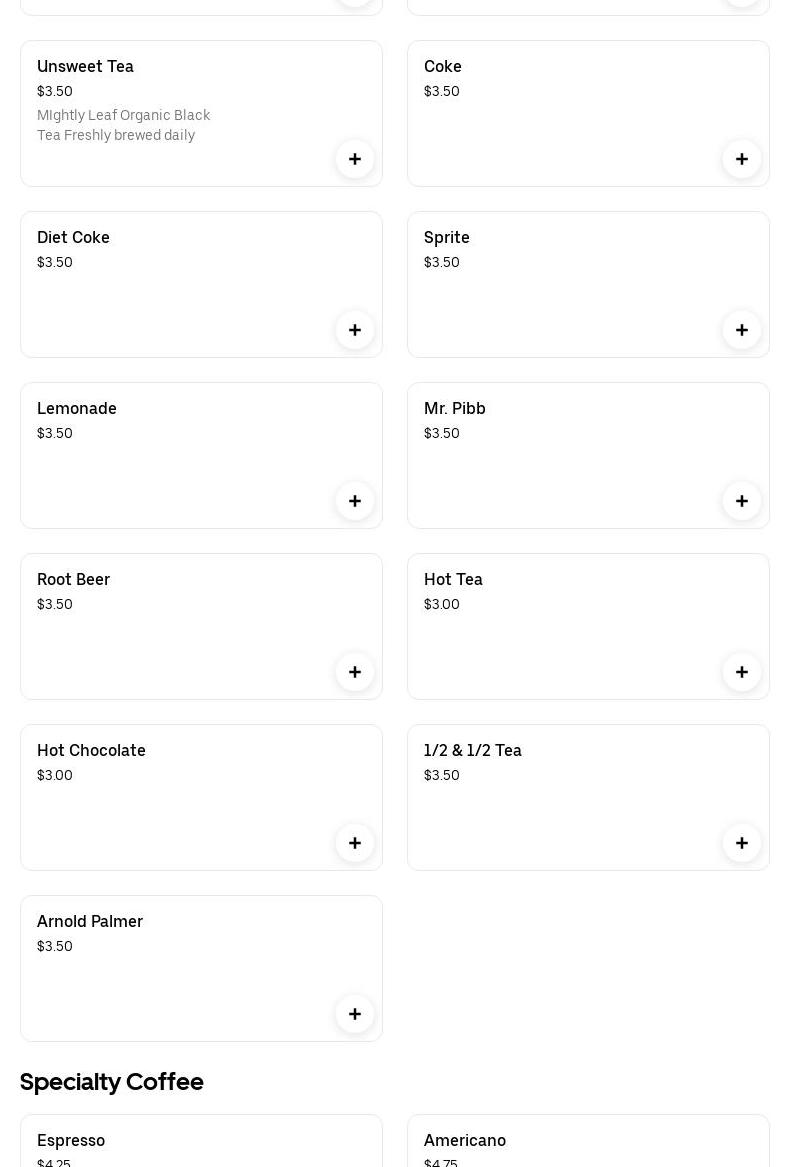The height and width of the screenshot is (1167, 804).
Task: Add Mr. Pibb to the order
Action: (x=742, y=501)
